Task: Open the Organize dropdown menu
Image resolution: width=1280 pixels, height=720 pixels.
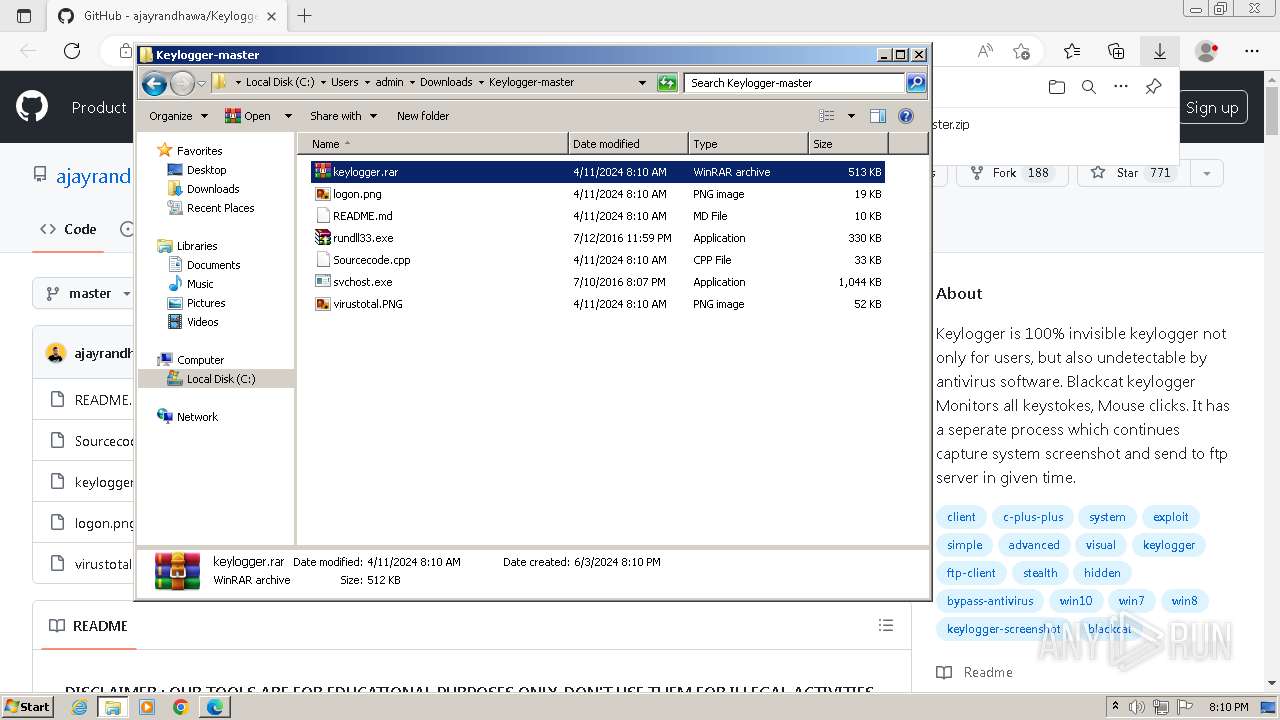Action: click(x=178, y=116)
